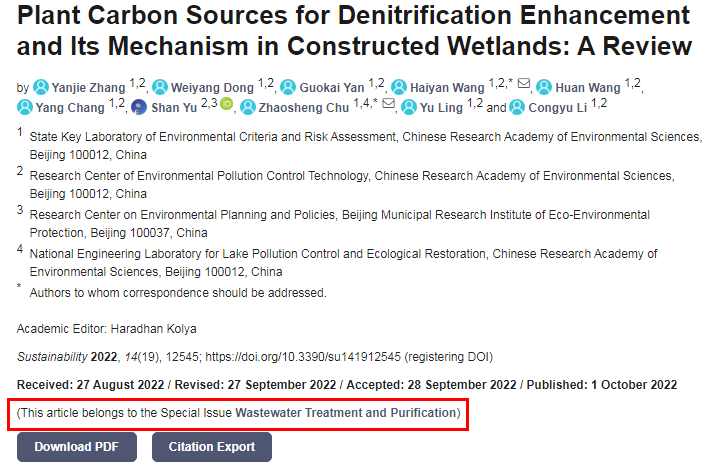Click the profile icon beside Huan Wang
The height and width of the screenshot is (470, 707).
tap(544, 88)
